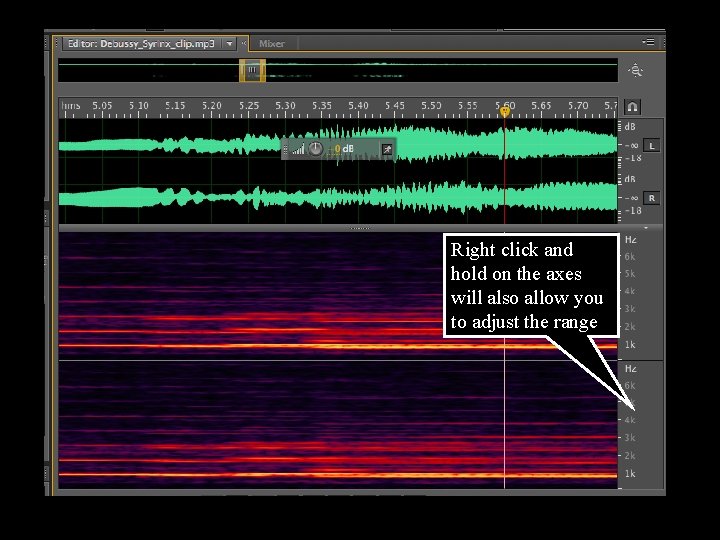The image size is (720, 540).
Task: Select the Editor: Debussy_Syrinx_clip.mp3 tab
Action: (141, 44)
